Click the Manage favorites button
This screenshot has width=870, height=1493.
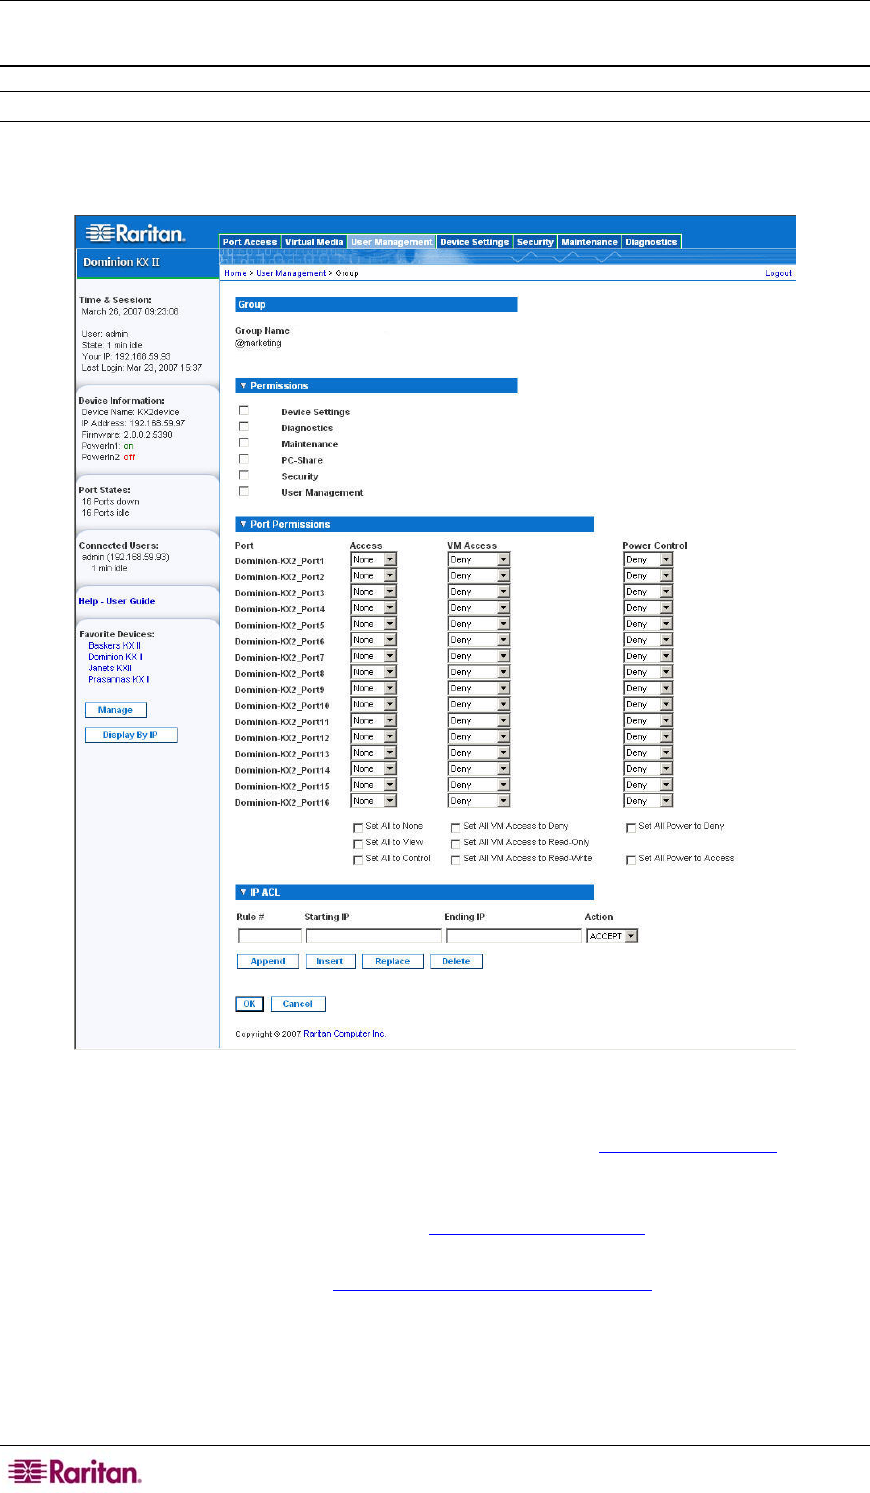point(115,710)
